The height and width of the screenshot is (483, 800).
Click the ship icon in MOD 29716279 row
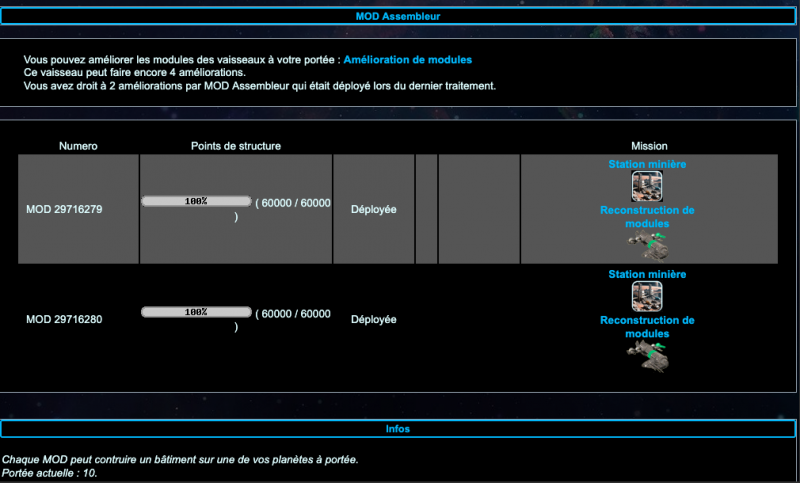(x=648, y=245)
